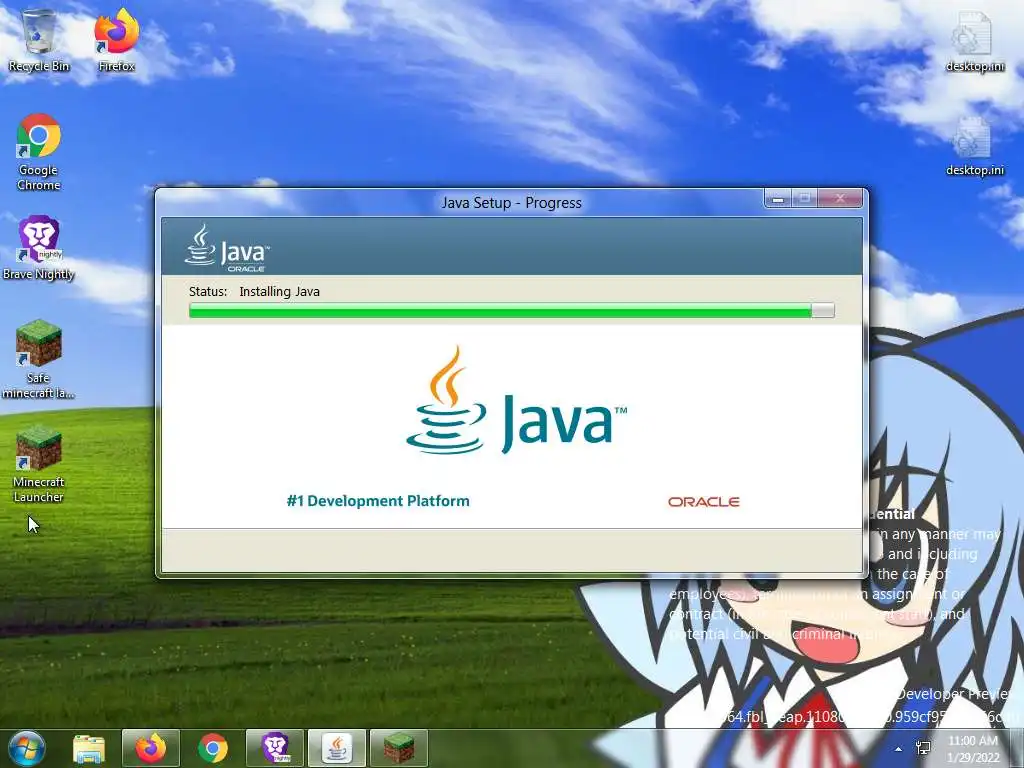Select the lower desktop.ini file icon
The image size is (1024, 768).
click(x=975, y=146)
